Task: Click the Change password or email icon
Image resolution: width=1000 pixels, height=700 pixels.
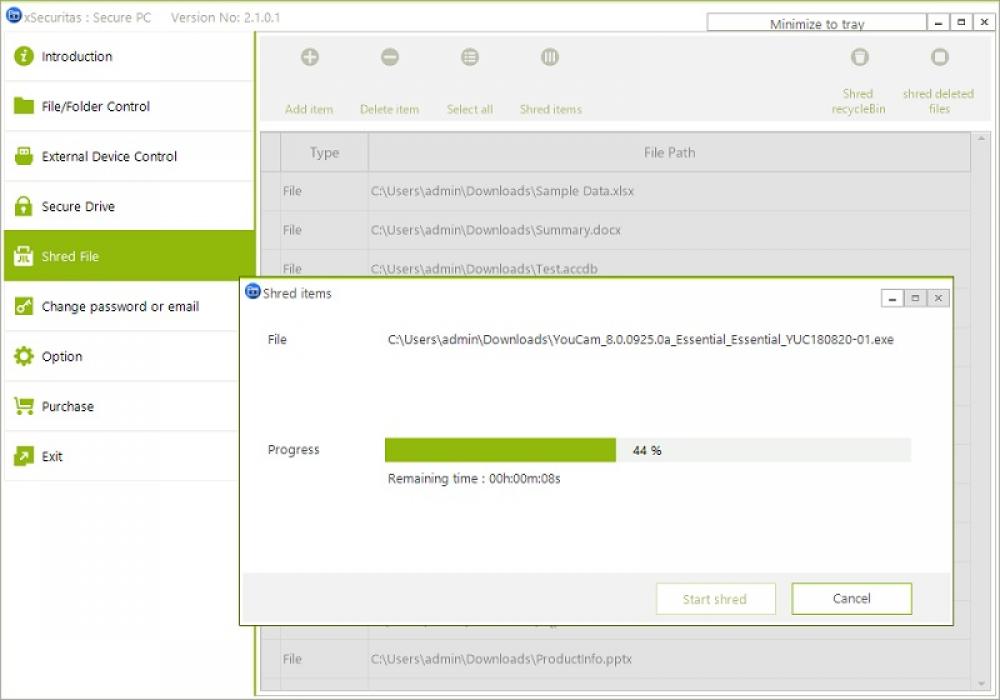Action: tap(24, 306)
